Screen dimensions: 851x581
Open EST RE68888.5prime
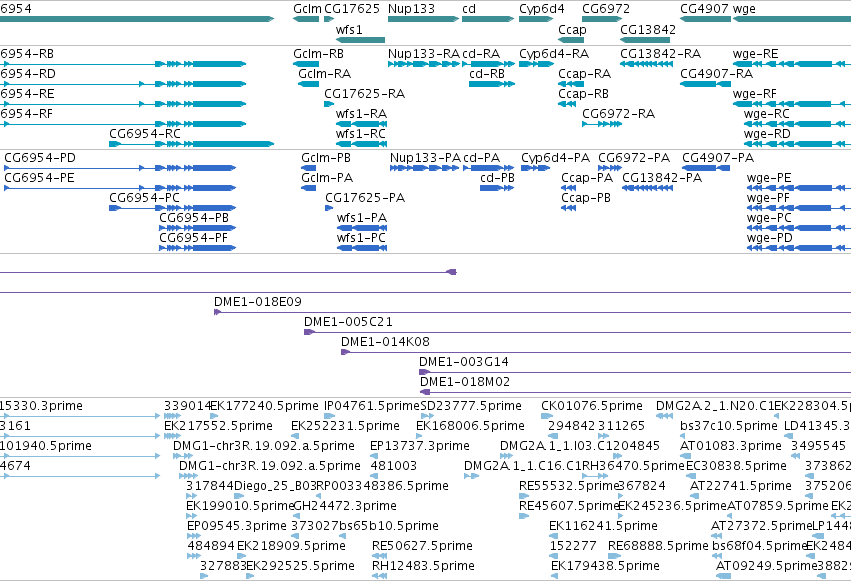tap(658, 546)
